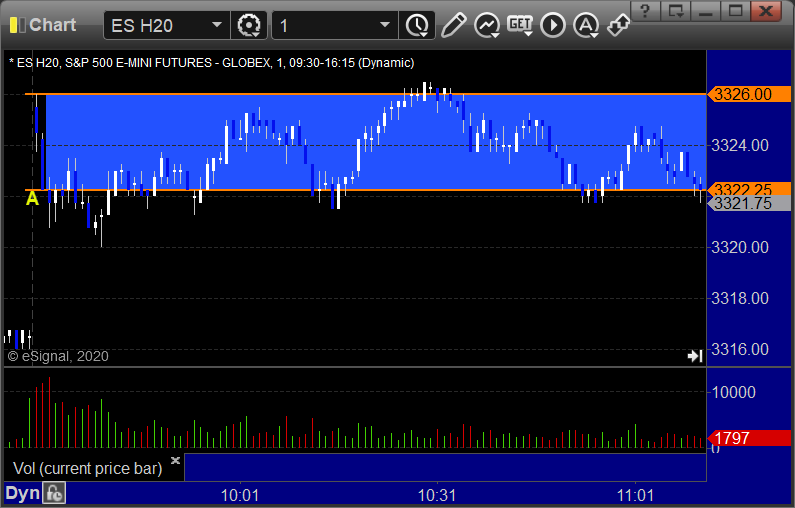
Task: Click the pop-out window dropdown button
Action: [x=676, y=11]
